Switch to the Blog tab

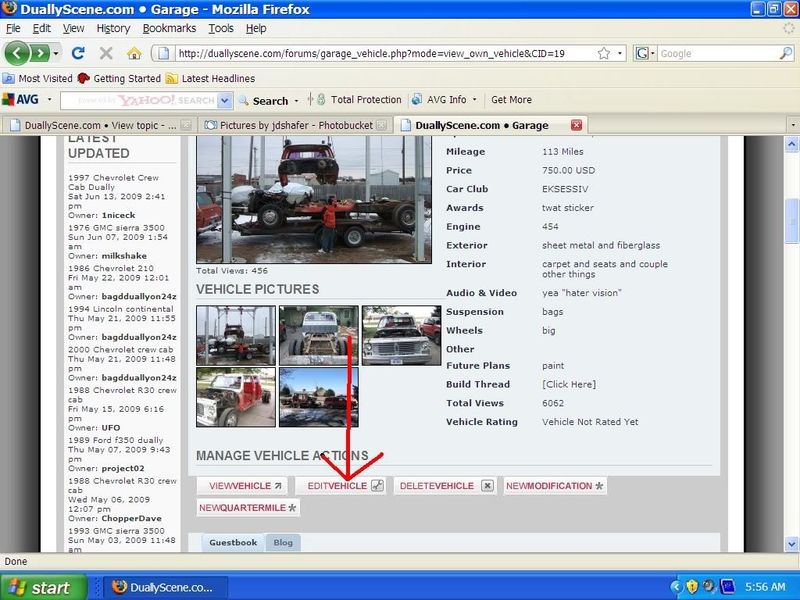[x=283, y=543]
